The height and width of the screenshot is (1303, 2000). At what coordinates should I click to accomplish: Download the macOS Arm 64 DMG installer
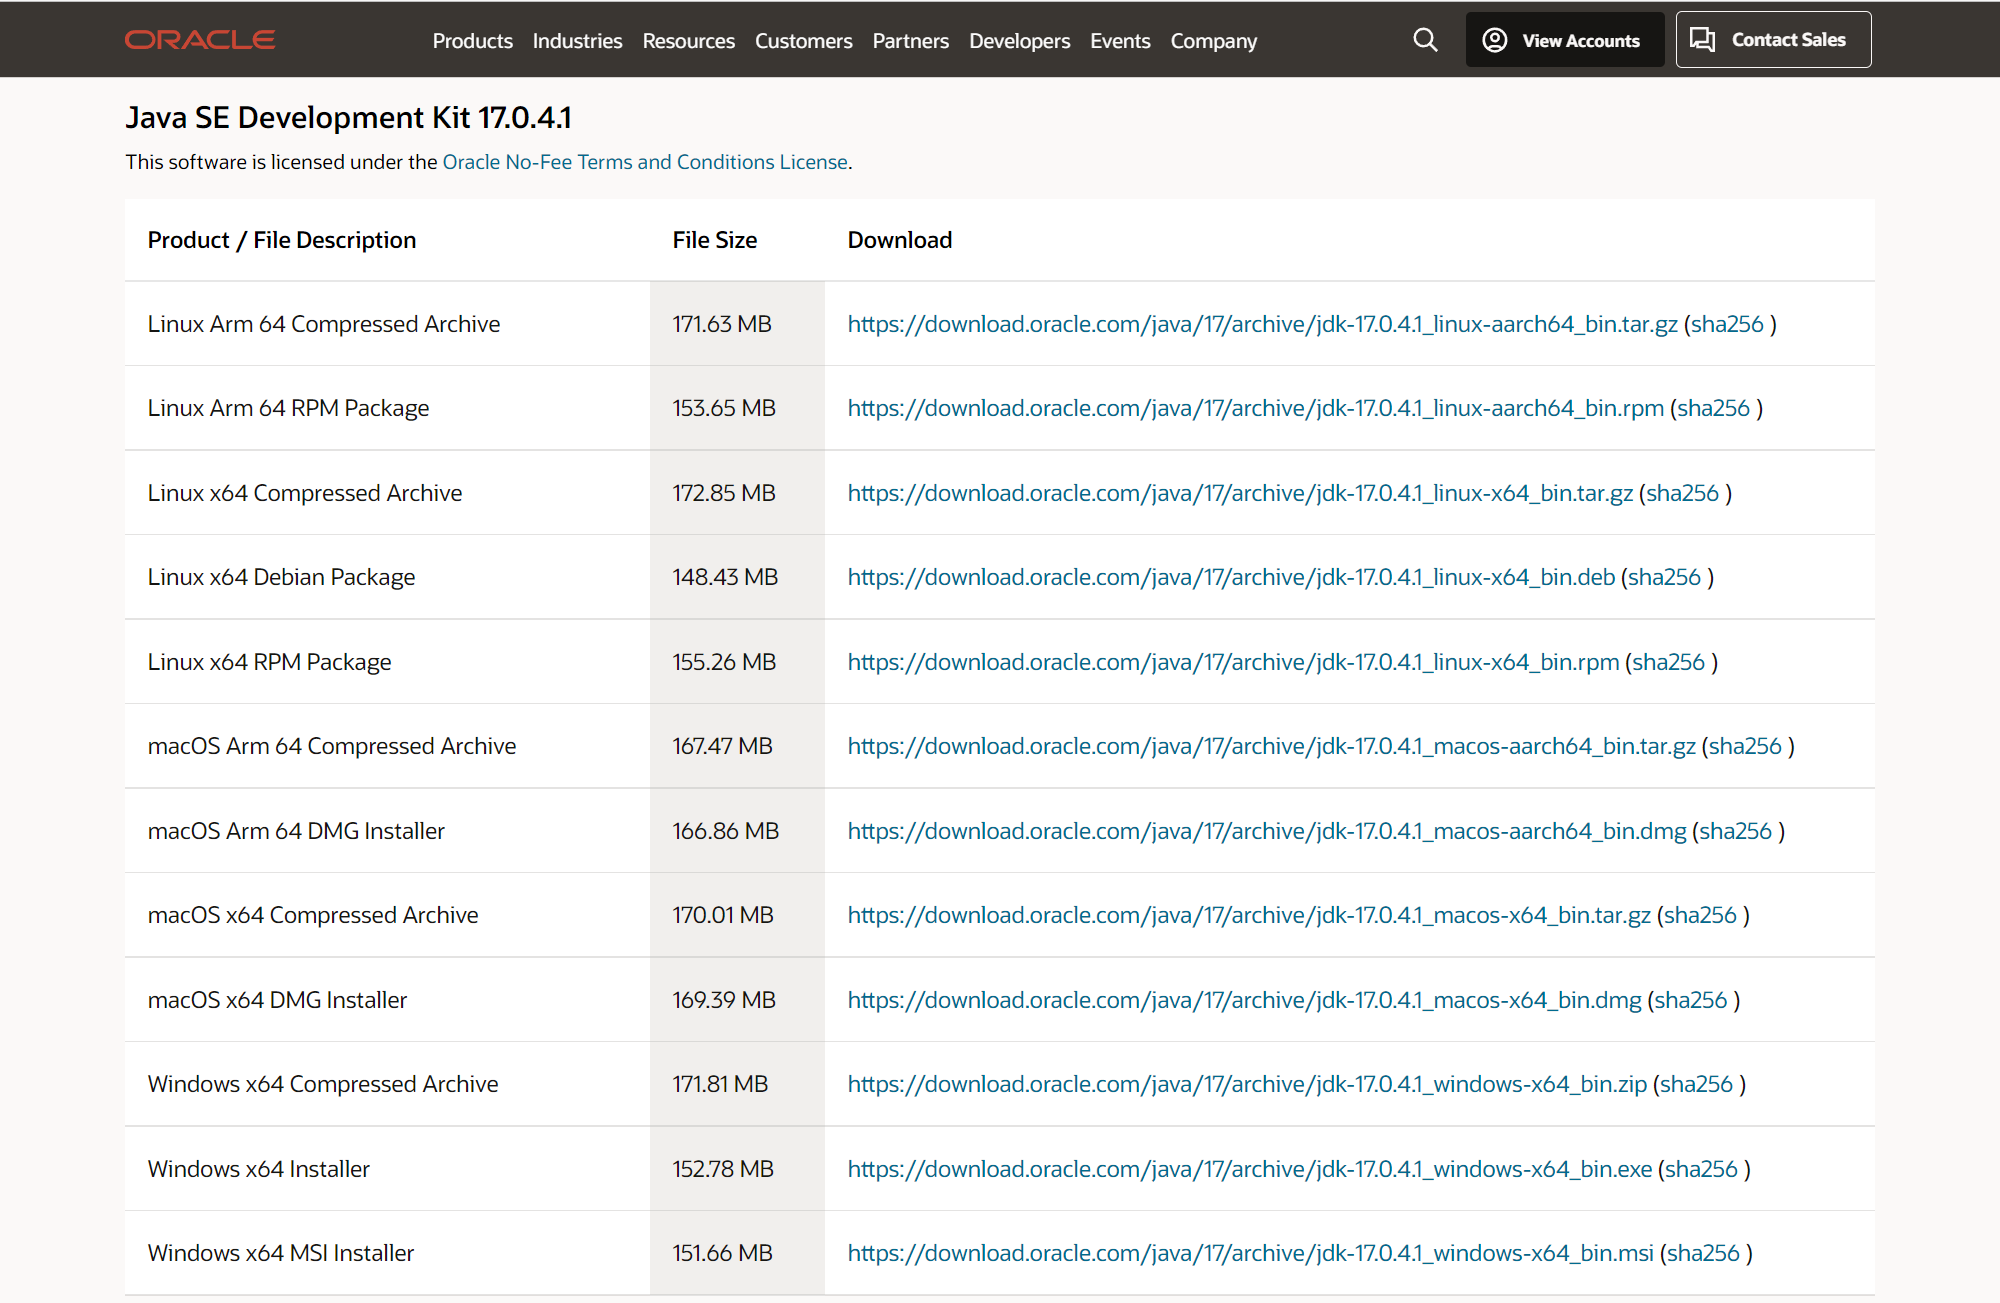pyautogui.click(x=1266, y=831)
